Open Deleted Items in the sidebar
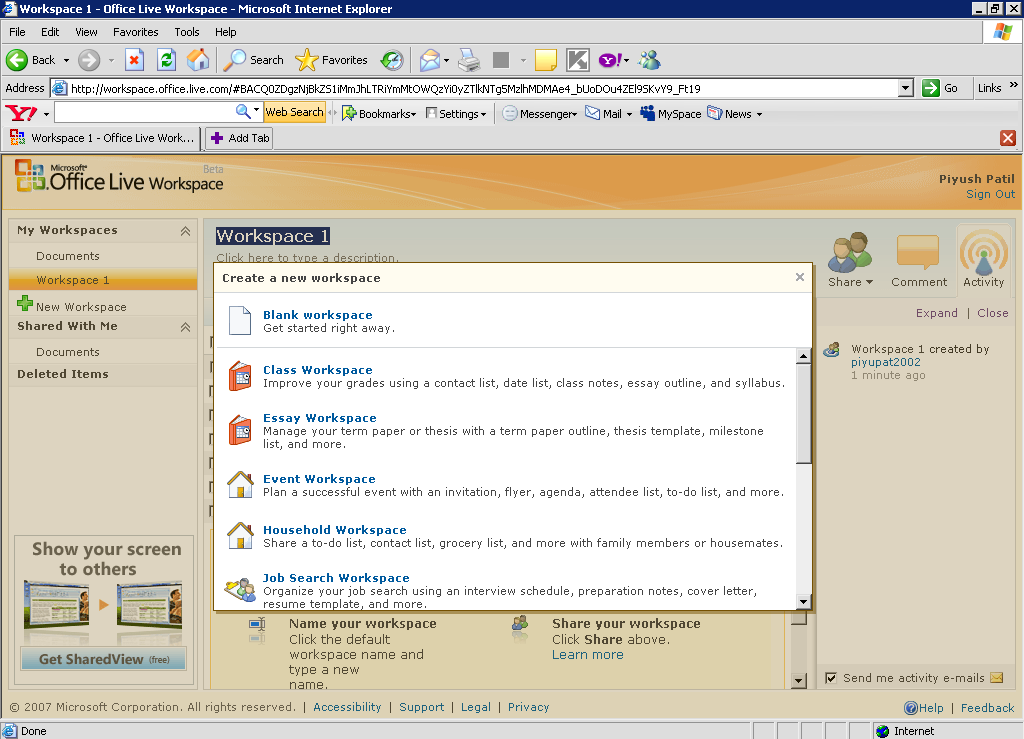Image resolution: width=1024 pixels, height=739 pixels. tap(63, 374)
